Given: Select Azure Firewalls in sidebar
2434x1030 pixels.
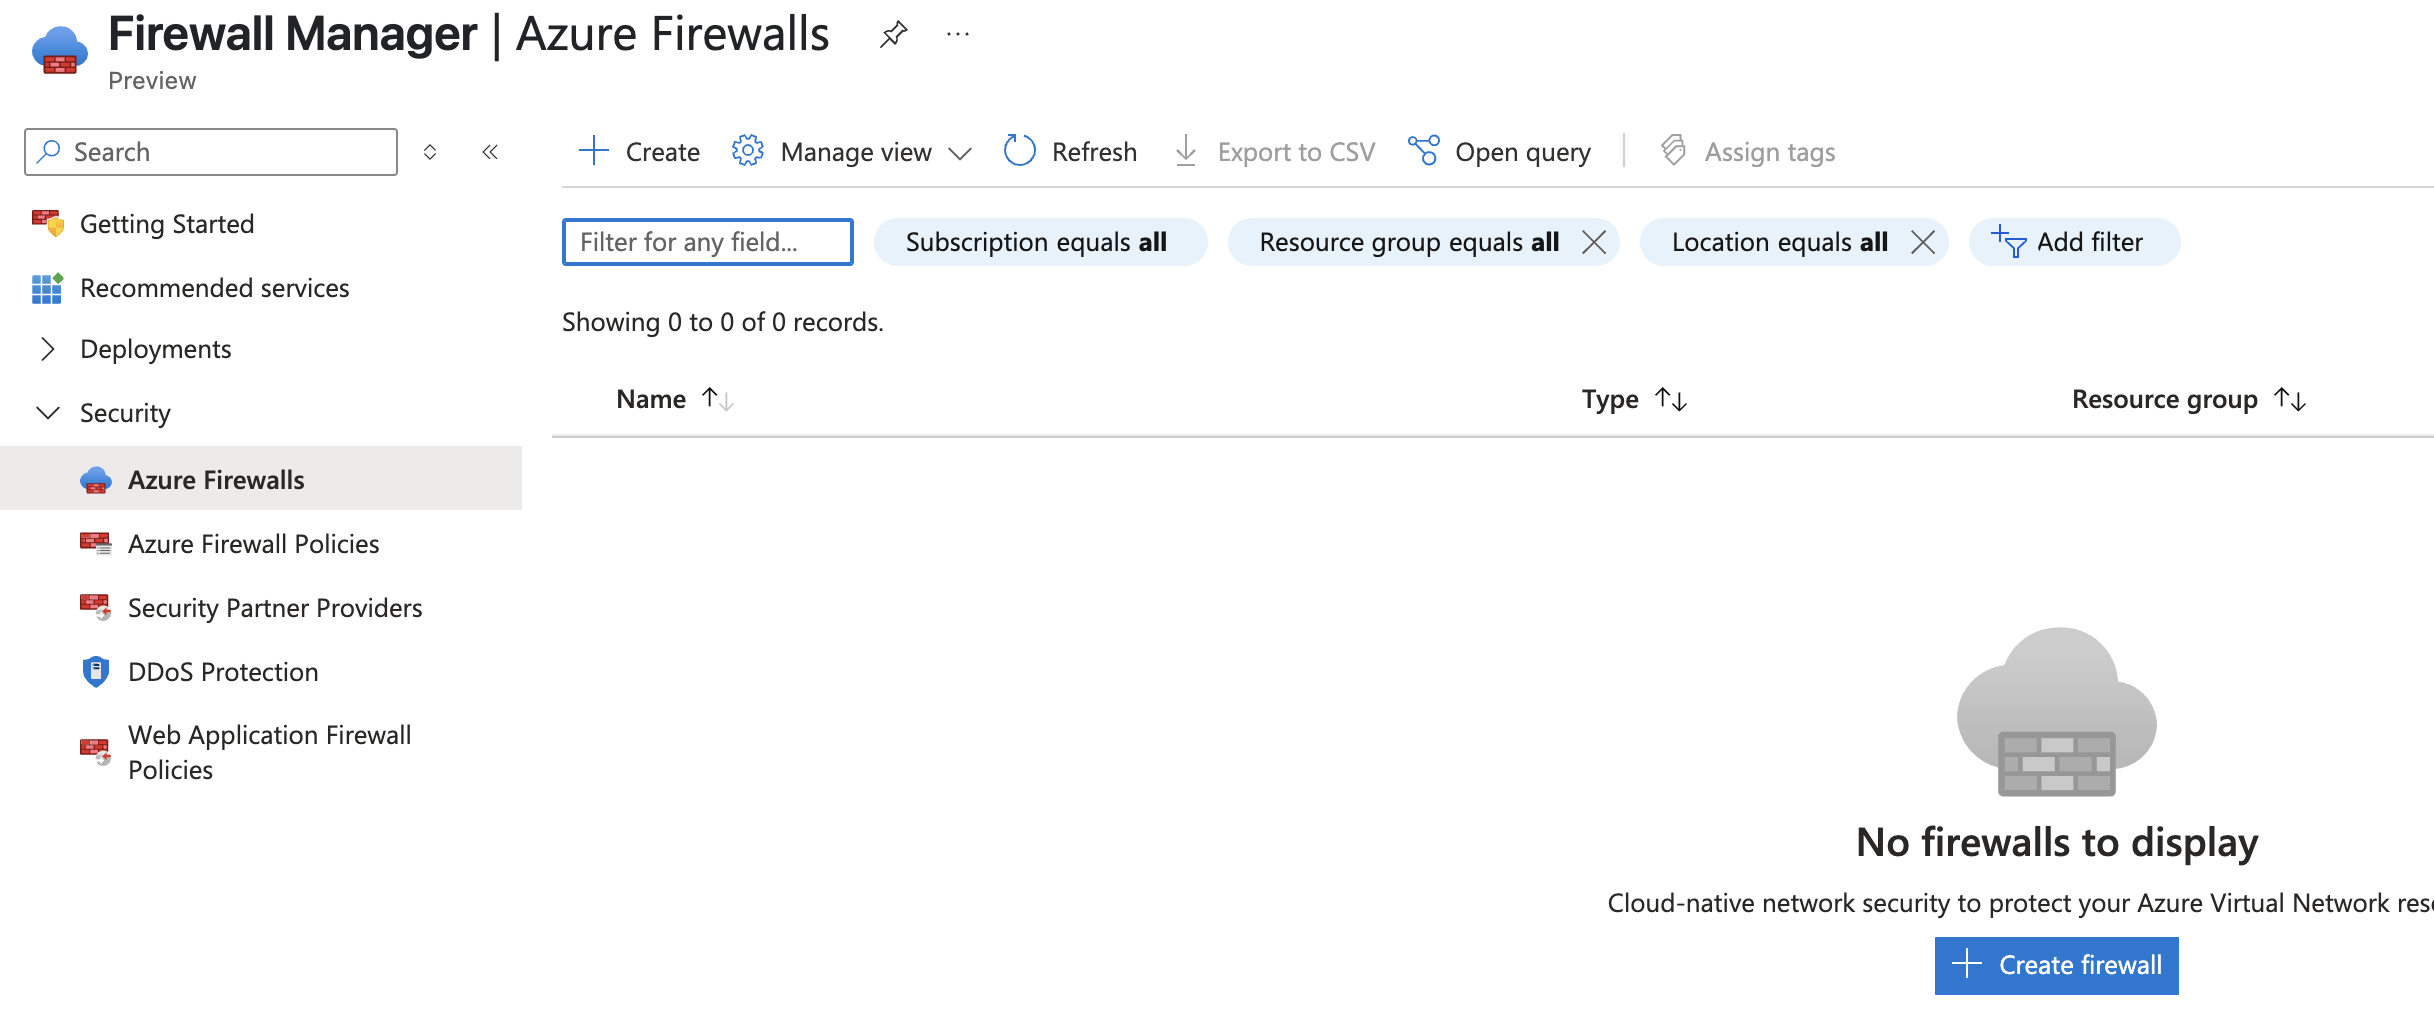Looking at the screenshot, I should [x=261, y=478].
